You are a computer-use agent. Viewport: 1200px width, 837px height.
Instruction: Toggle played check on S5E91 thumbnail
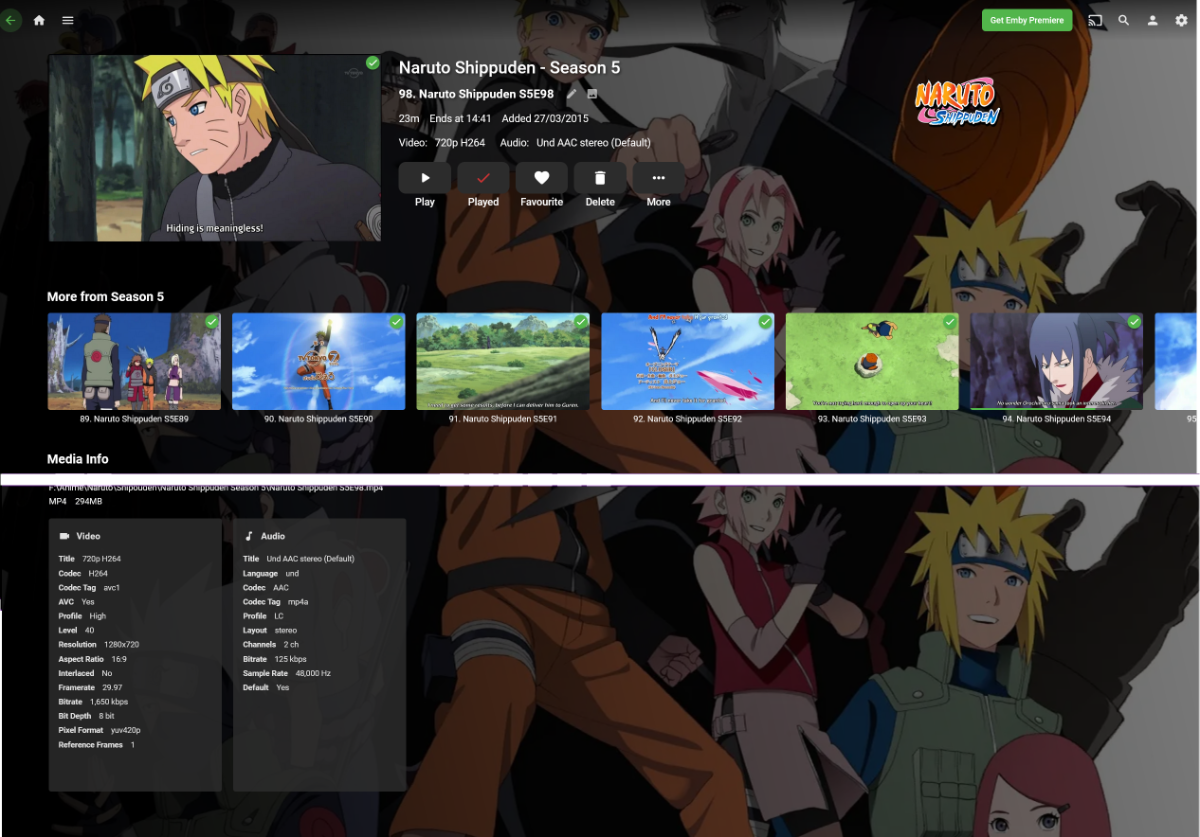(581, 322)
